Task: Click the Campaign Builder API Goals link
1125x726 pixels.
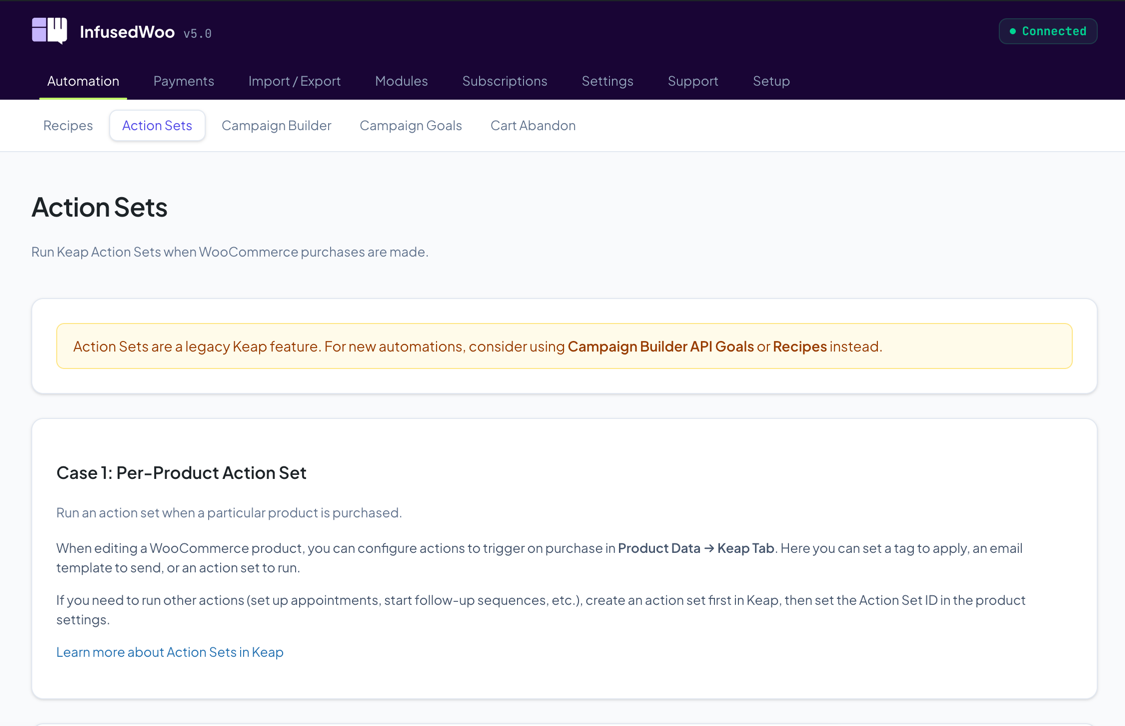Action: click(659, 346)
